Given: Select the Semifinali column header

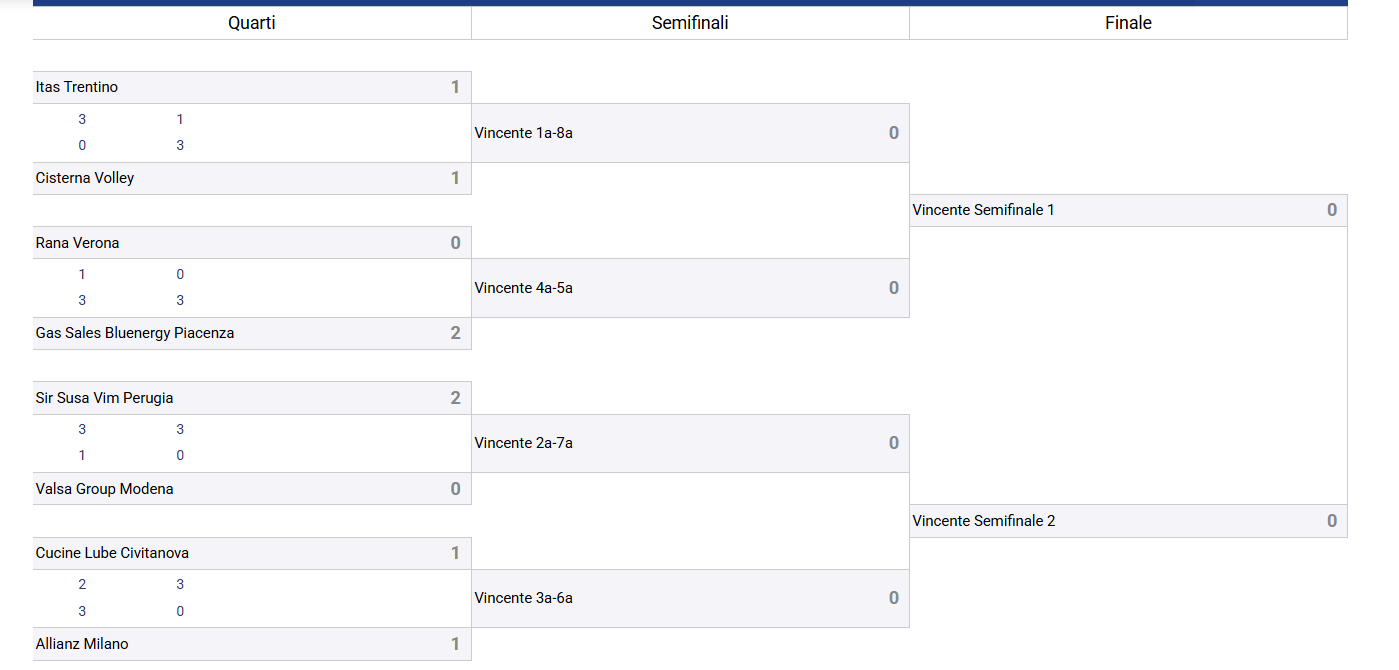Looking at the screenshot, I should pos(690,23).
